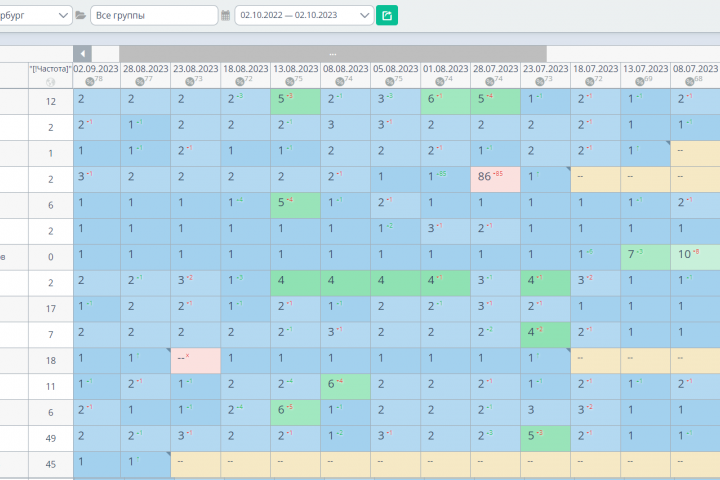This screenshot has height=480, width=720.
Task: Open the city dropdown ending in рбург
Action: 35,15
